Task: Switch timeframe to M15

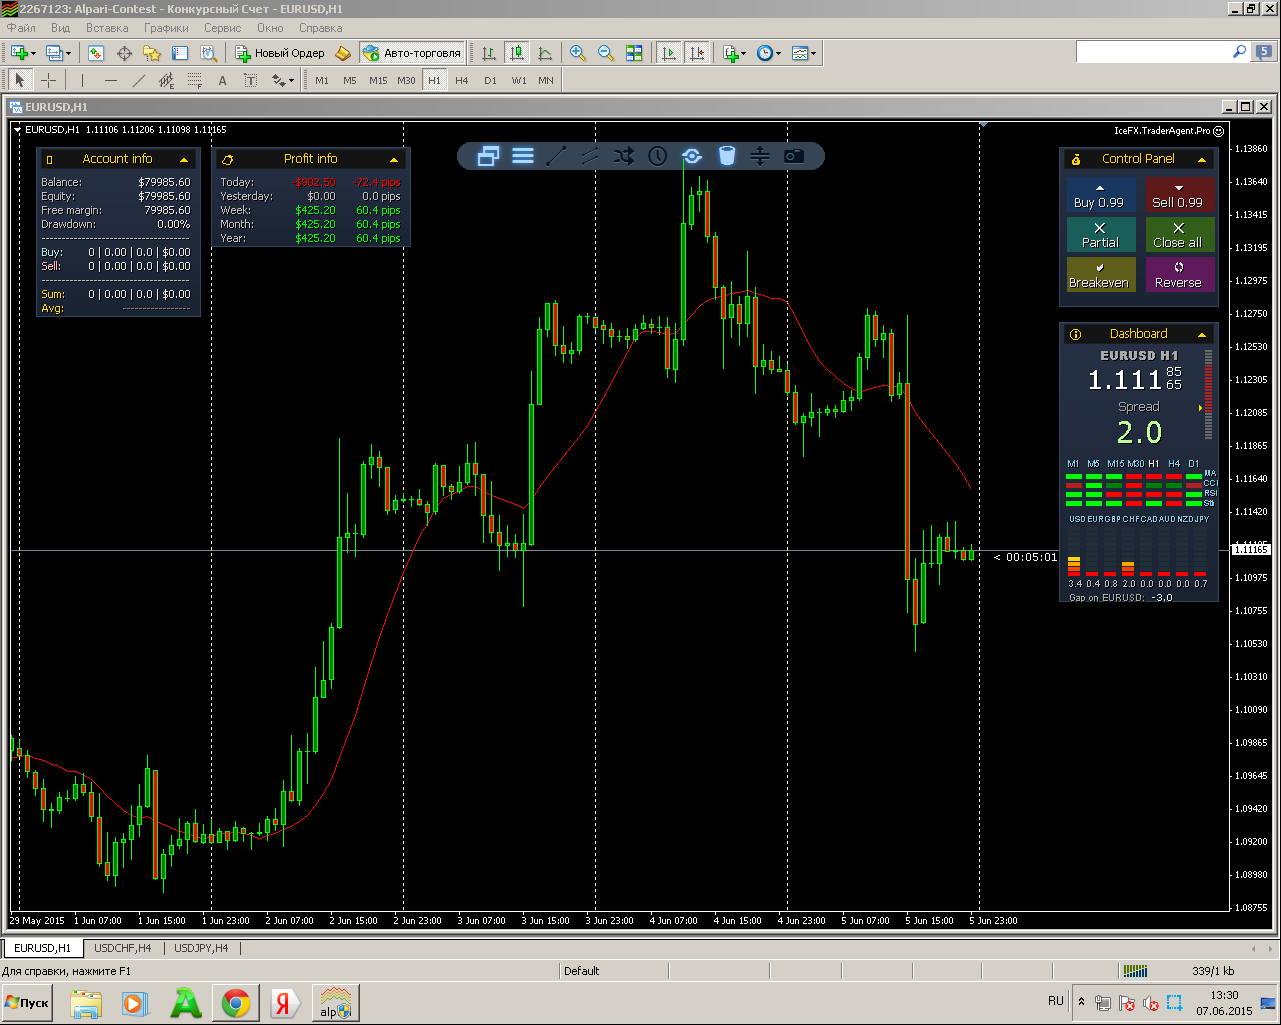Action: click(x=378, y=80)
